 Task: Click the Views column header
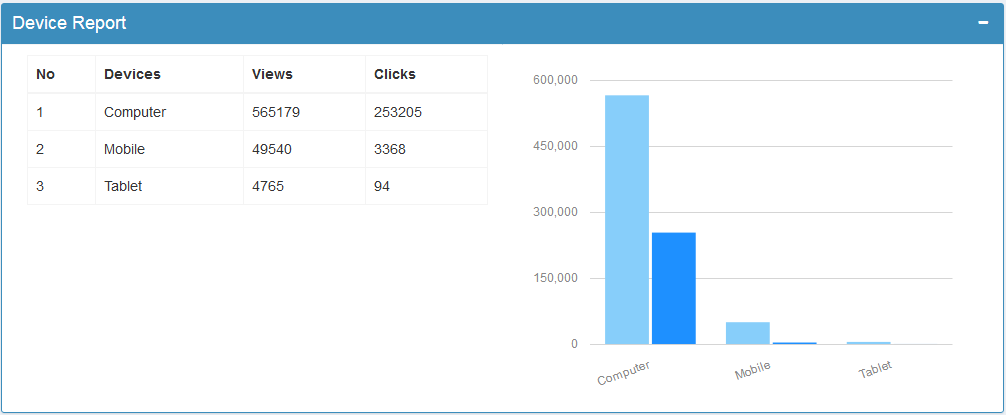pos(272,74)
